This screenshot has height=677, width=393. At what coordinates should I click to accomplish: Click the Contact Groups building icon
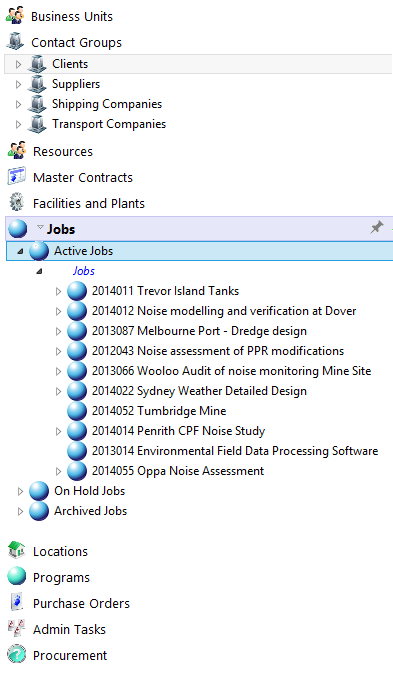[x=15, y=42]
